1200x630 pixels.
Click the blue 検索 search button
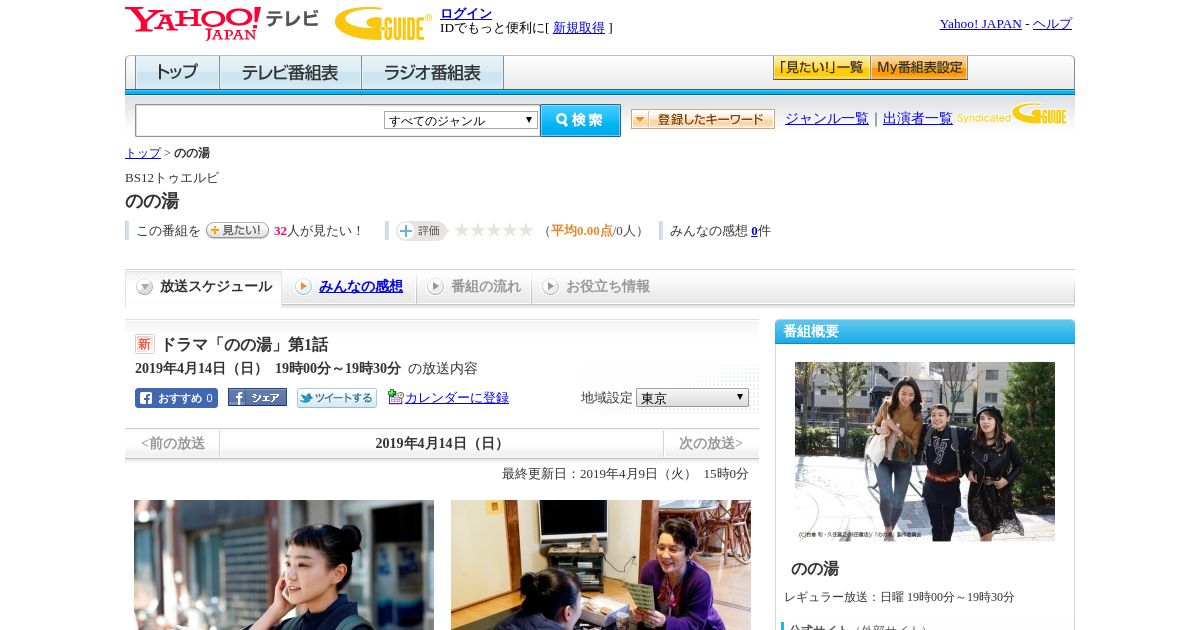(580, 120)
